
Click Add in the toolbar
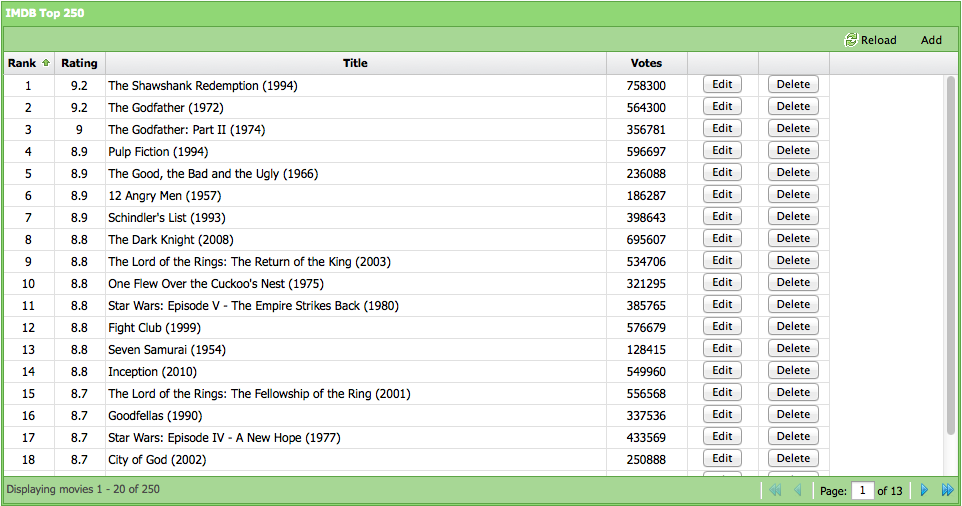pyautogui.click(x=931, y=40)
